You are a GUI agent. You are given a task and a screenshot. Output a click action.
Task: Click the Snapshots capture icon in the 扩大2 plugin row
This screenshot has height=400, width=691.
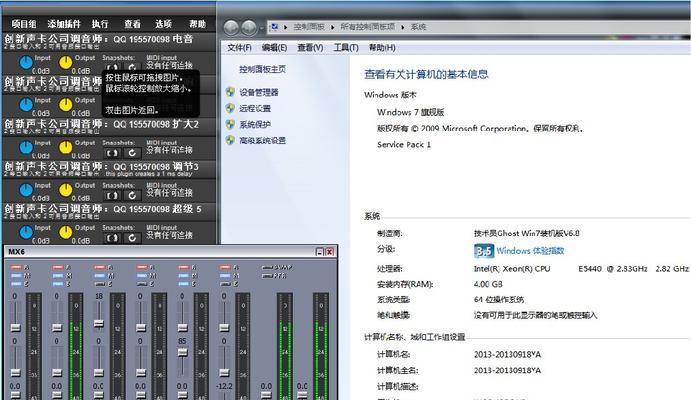tap(112, 153)
